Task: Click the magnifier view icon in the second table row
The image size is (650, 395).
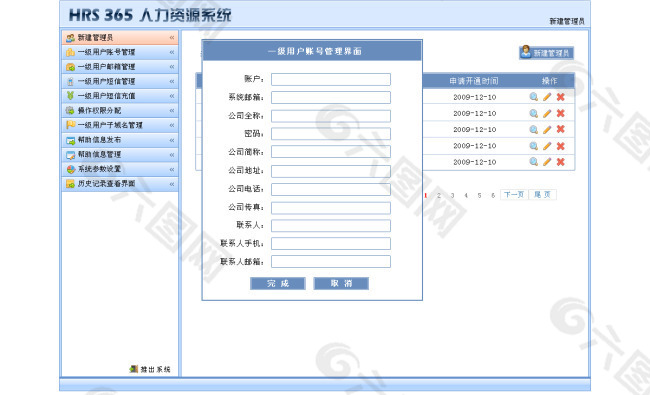Action: [534, 113]
